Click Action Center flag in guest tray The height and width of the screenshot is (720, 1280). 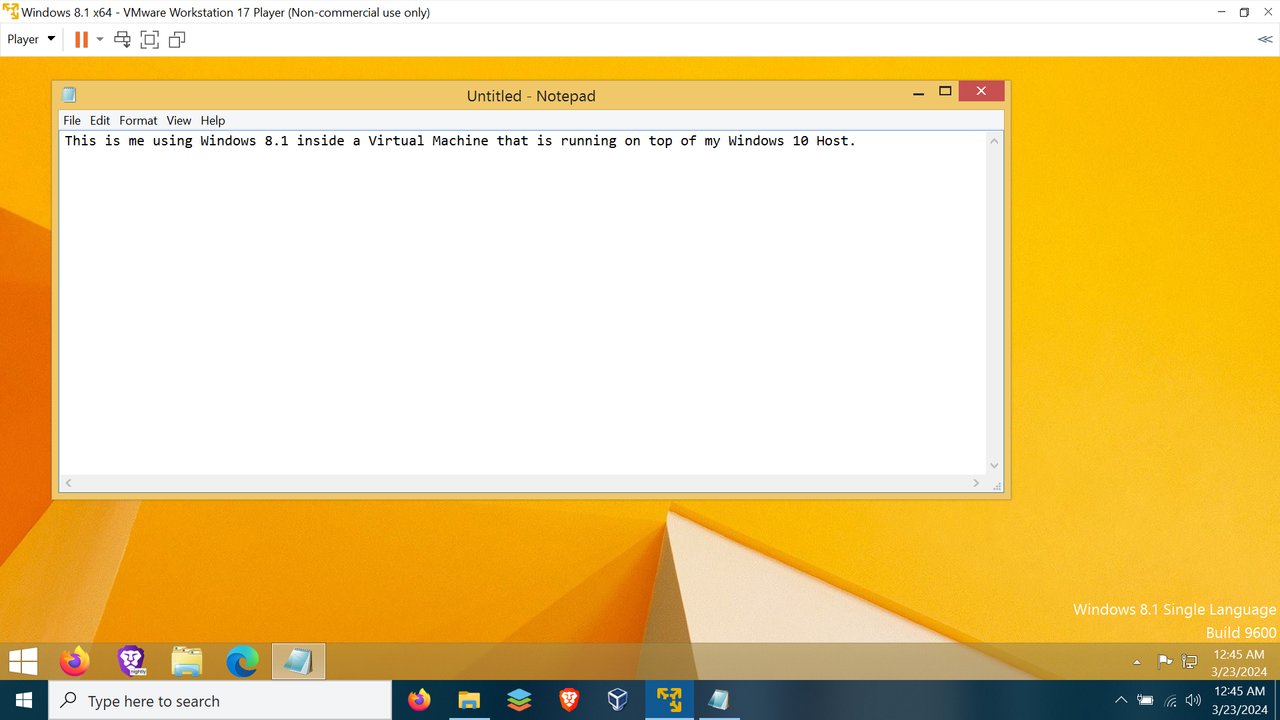pos(1165,662)
